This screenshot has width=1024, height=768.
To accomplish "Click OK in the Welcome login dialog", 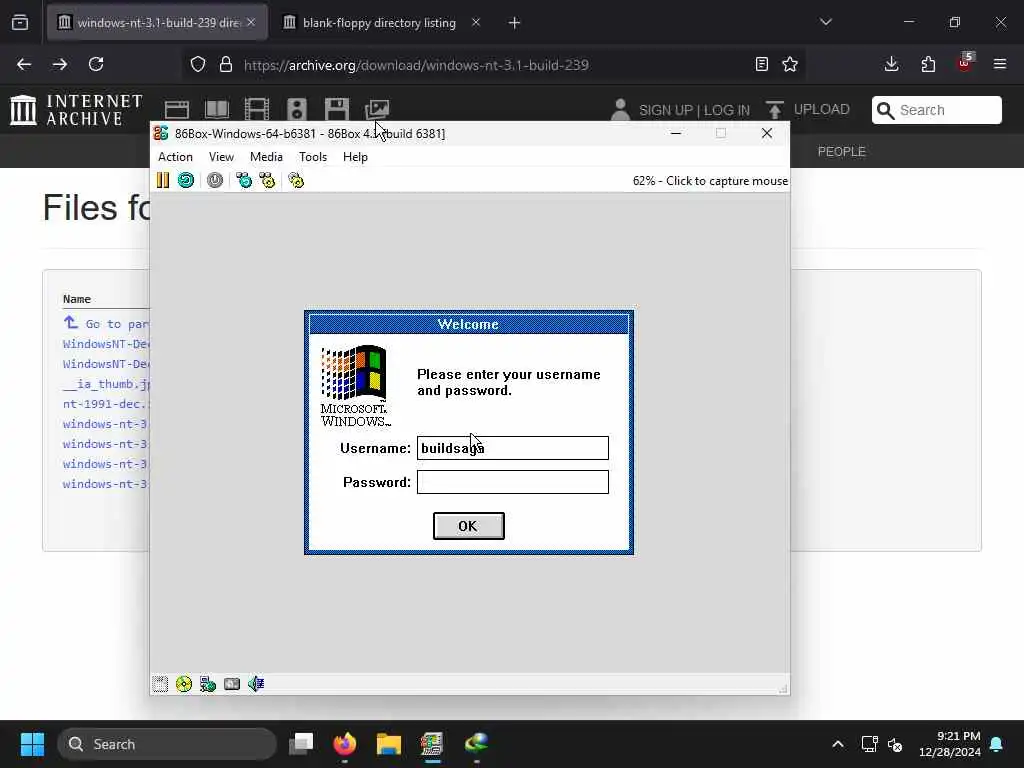I will tap(468, 526).
